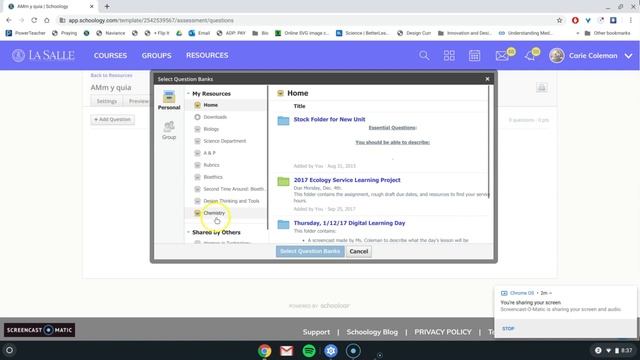The image size is (640, 360).
Task: Stop screen sharing via STOP button
Action: click(508, 329)
